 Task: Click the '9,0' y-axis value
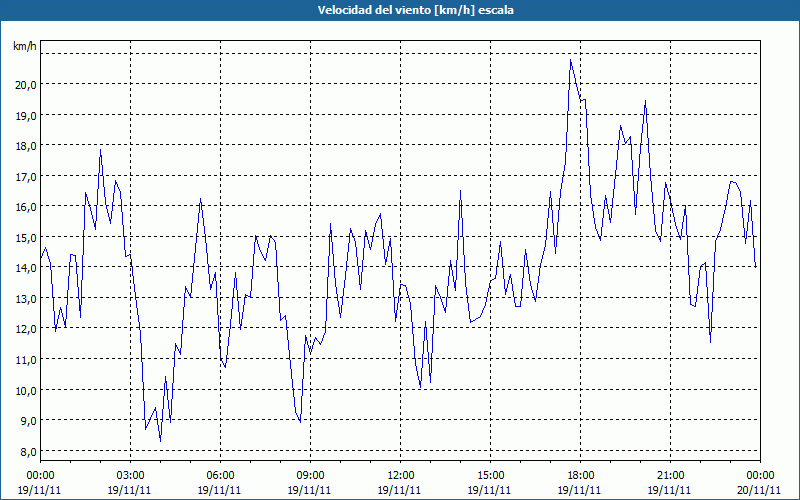pos(28,421)
